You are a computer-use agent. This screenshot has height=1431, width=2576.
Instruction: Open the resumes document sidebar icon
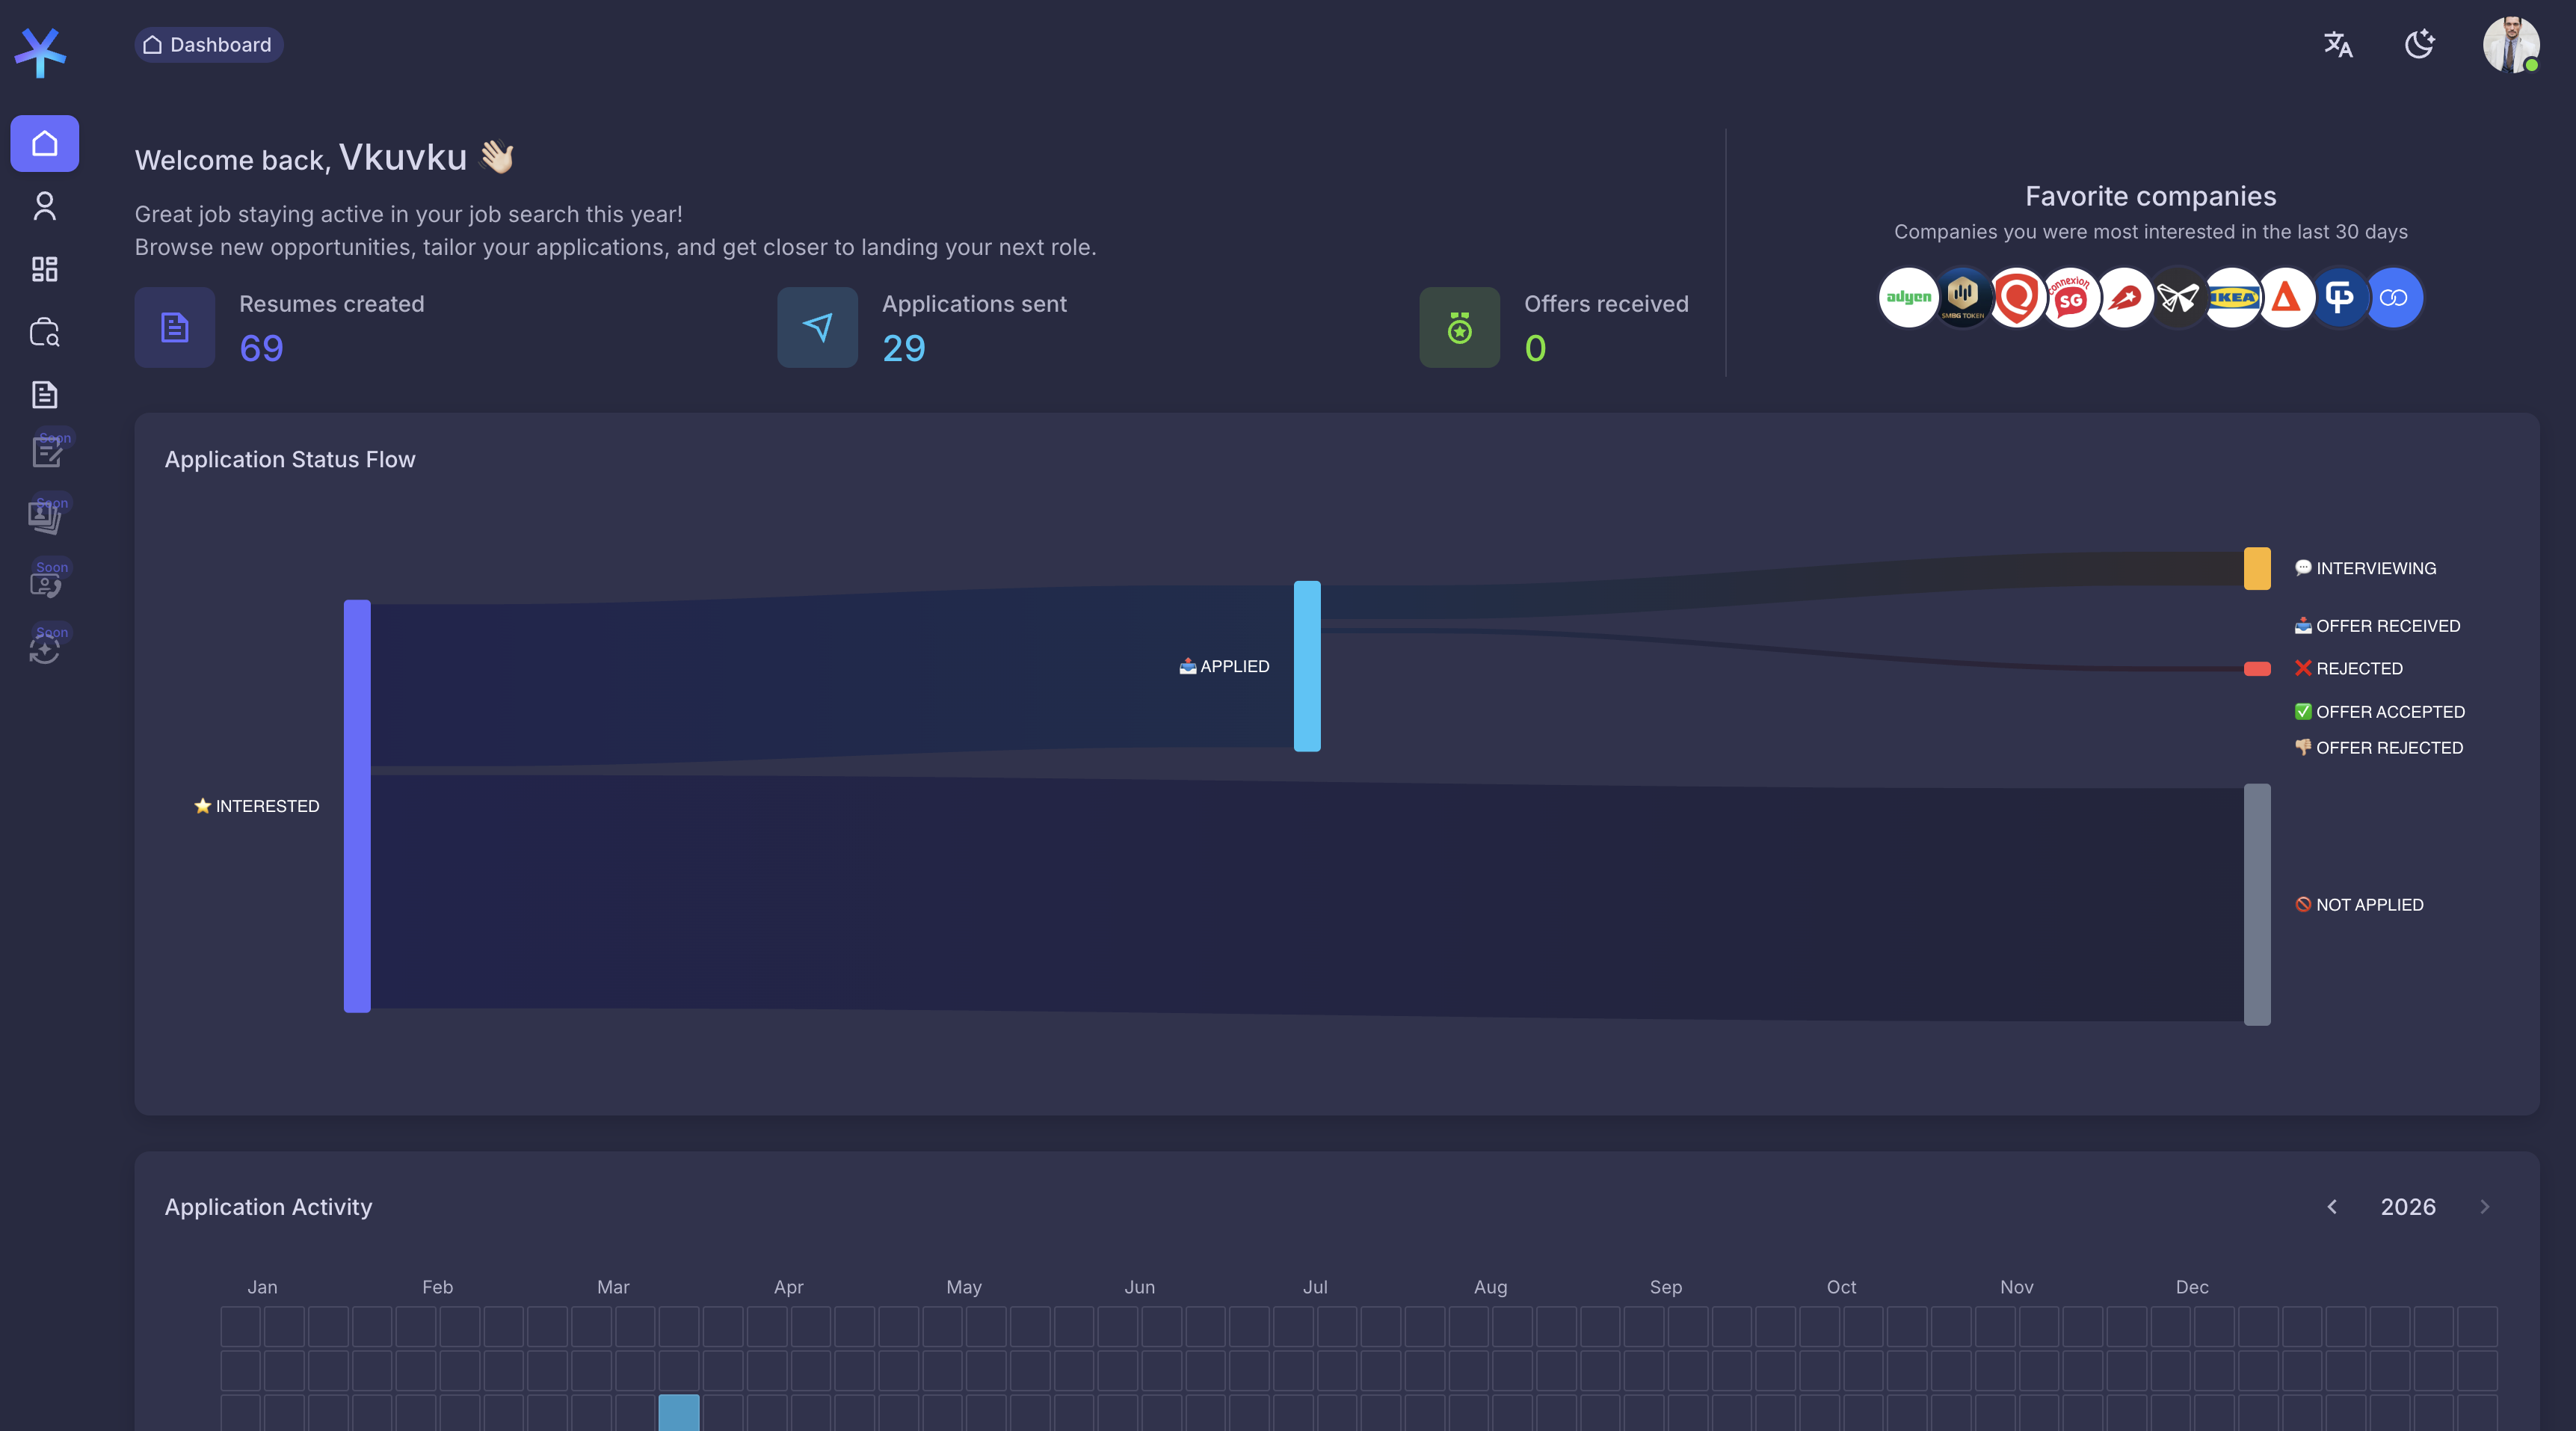pyautogui.click(x=44, y=394)
